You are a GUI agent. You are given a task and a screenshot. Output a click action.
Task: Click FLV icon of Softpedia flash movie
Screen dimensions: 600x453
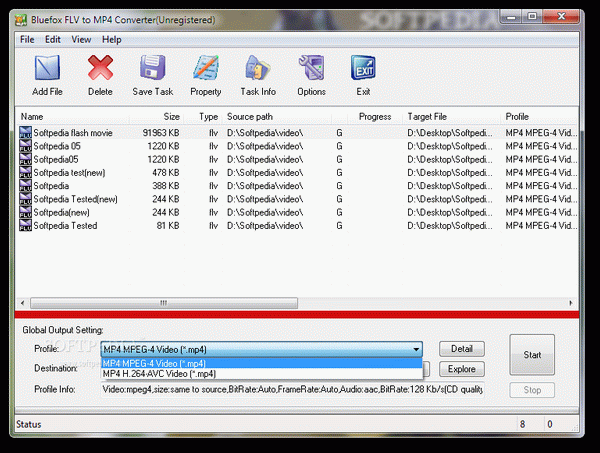pos(25,132)
